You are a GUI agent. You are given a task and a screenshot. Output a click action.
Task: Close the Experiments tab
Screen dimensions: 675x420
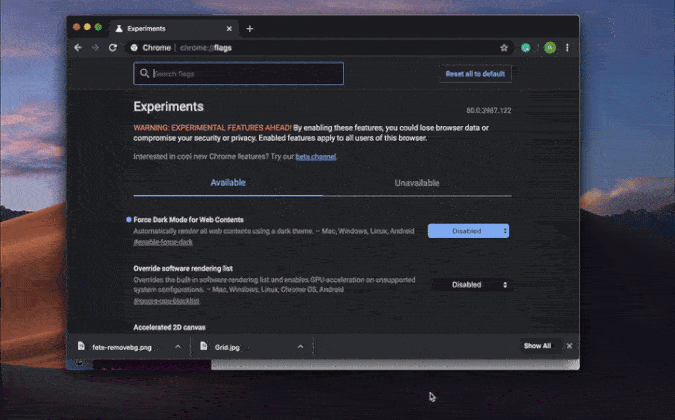pyautogui.click(x=229, y=29)
